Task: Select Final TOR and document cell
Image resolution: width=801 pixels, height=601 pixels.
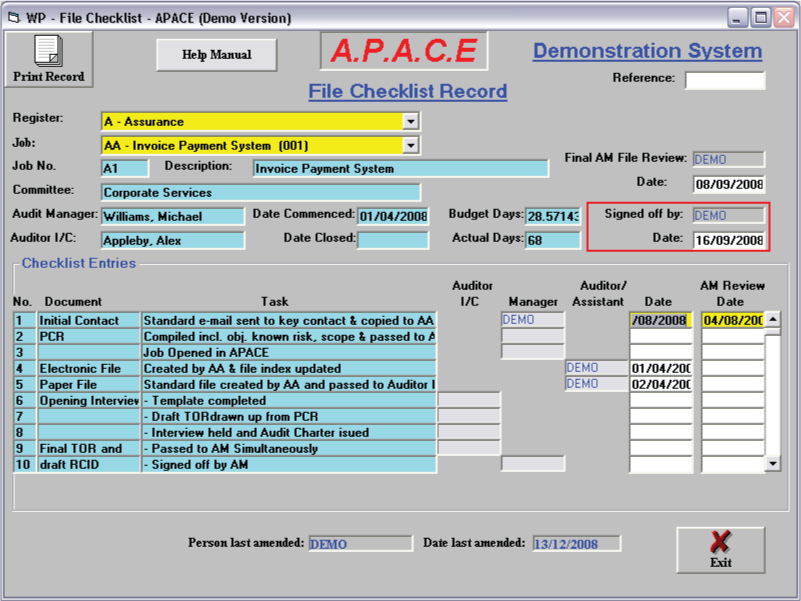Action: coord(89,449)
